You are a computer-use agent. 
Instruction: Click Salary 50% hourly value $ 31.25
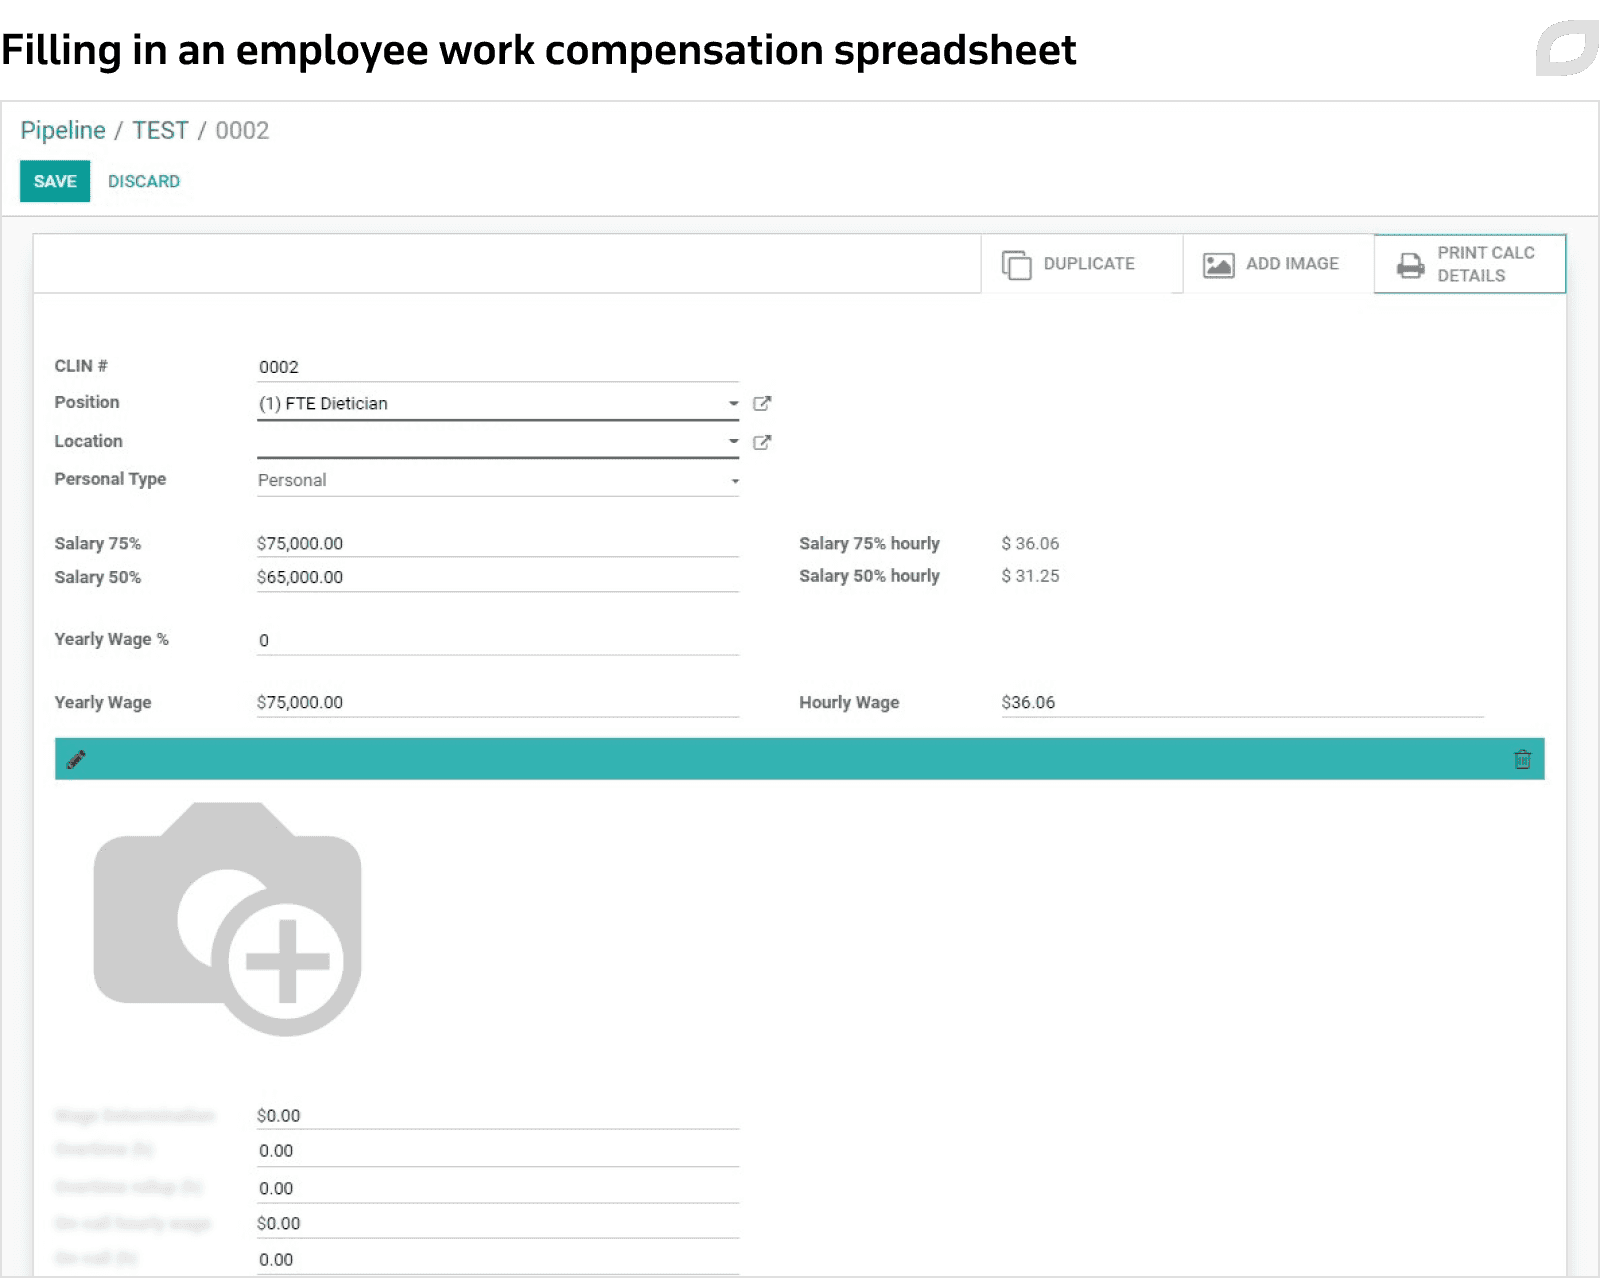1030,576
